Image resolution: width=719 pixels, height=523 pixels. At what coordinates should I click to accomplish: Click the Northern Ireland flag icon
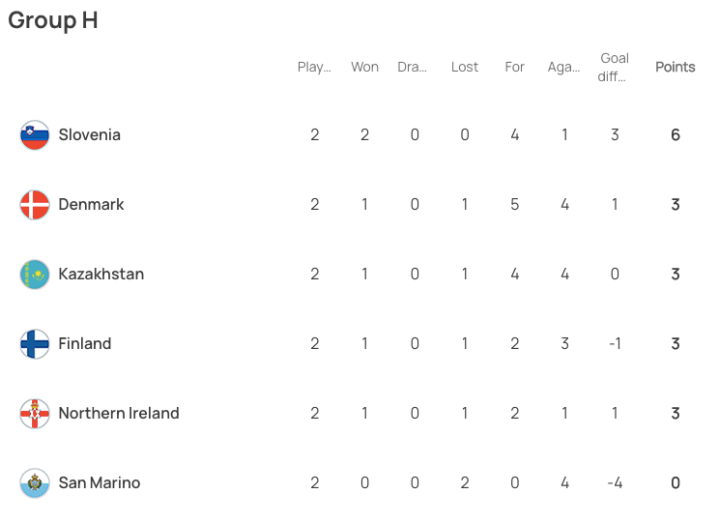35,413
